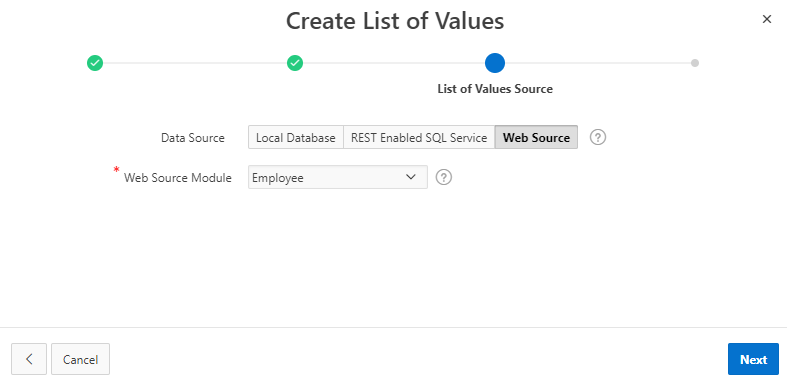Go to the first completed wizard step checkmark
Viewport: 787px width, 383px height.
95,63
